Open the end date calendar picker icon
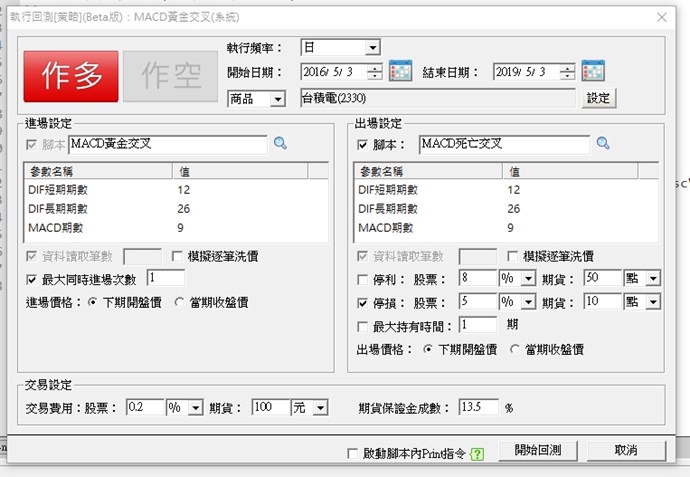The width and height of the screenshot is (690, 477). (x=593, y=71)
